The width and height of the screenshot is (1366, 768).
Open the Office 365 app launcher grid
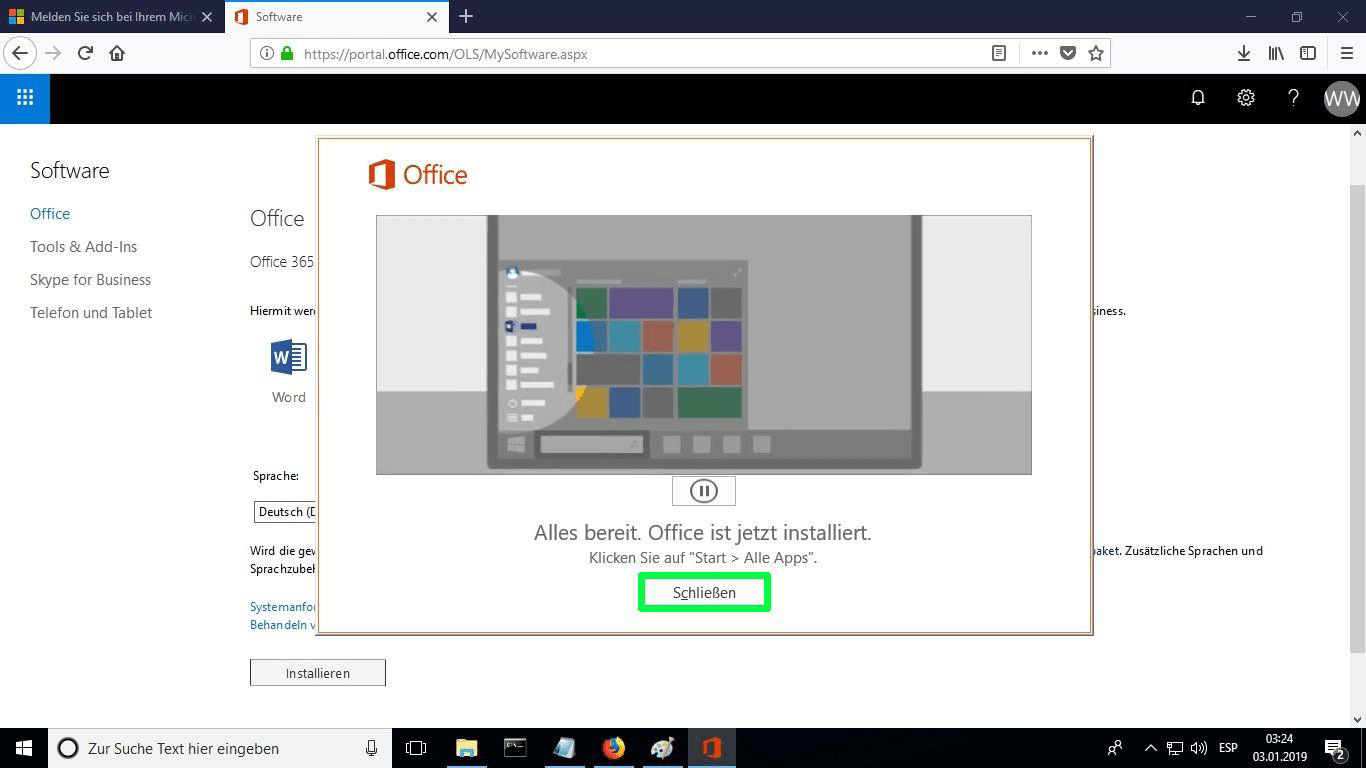click(25, 98)
